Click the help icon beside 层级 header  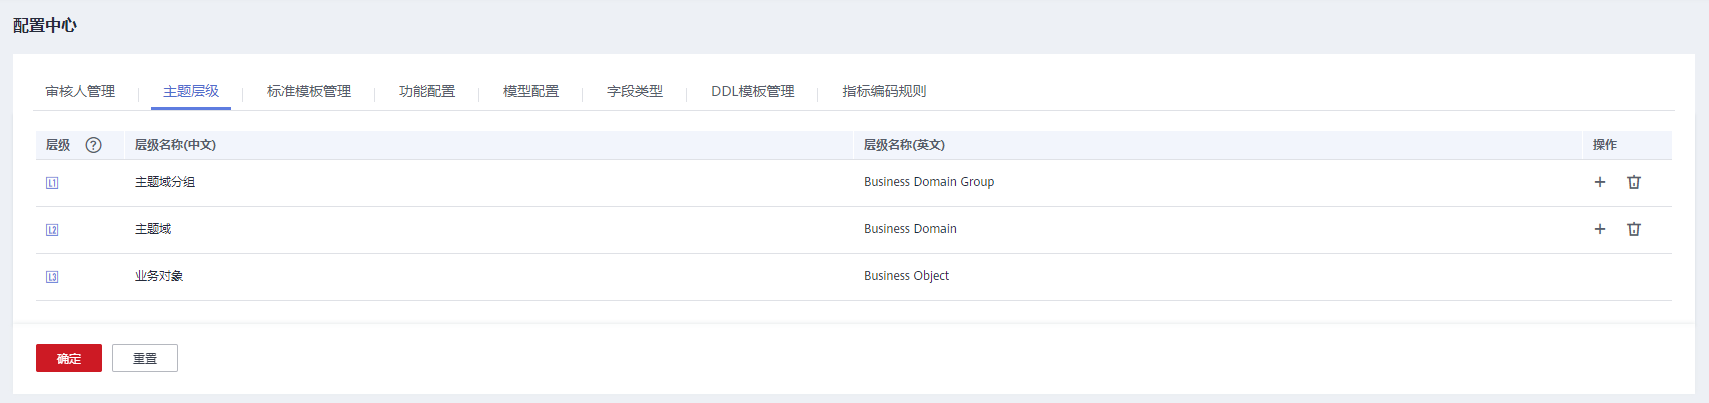click(x=93, y=145)
